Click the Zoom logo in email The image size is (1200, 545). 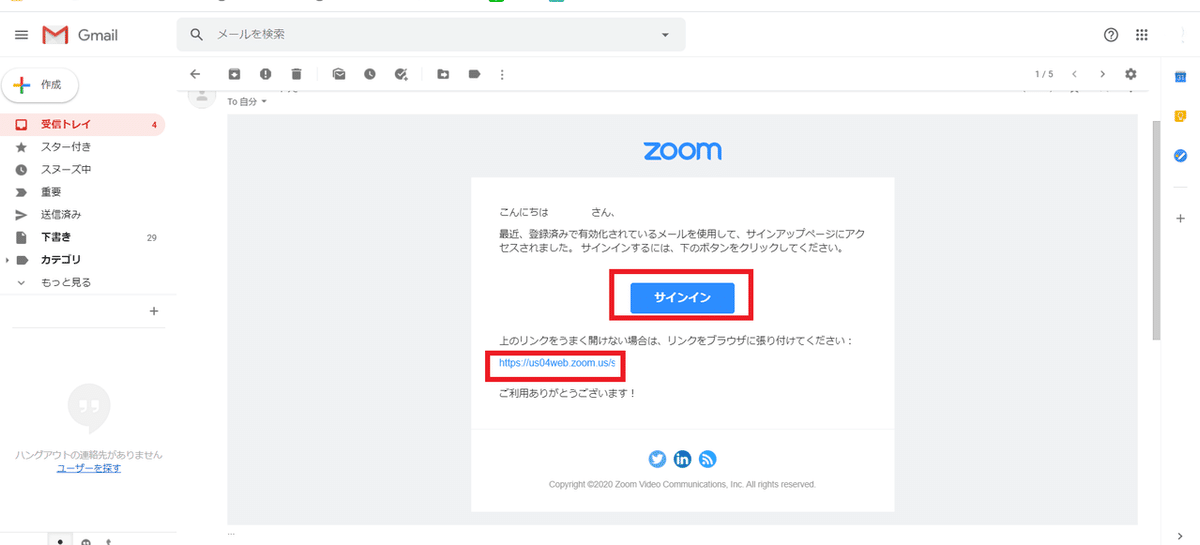(x=682, y=151)
